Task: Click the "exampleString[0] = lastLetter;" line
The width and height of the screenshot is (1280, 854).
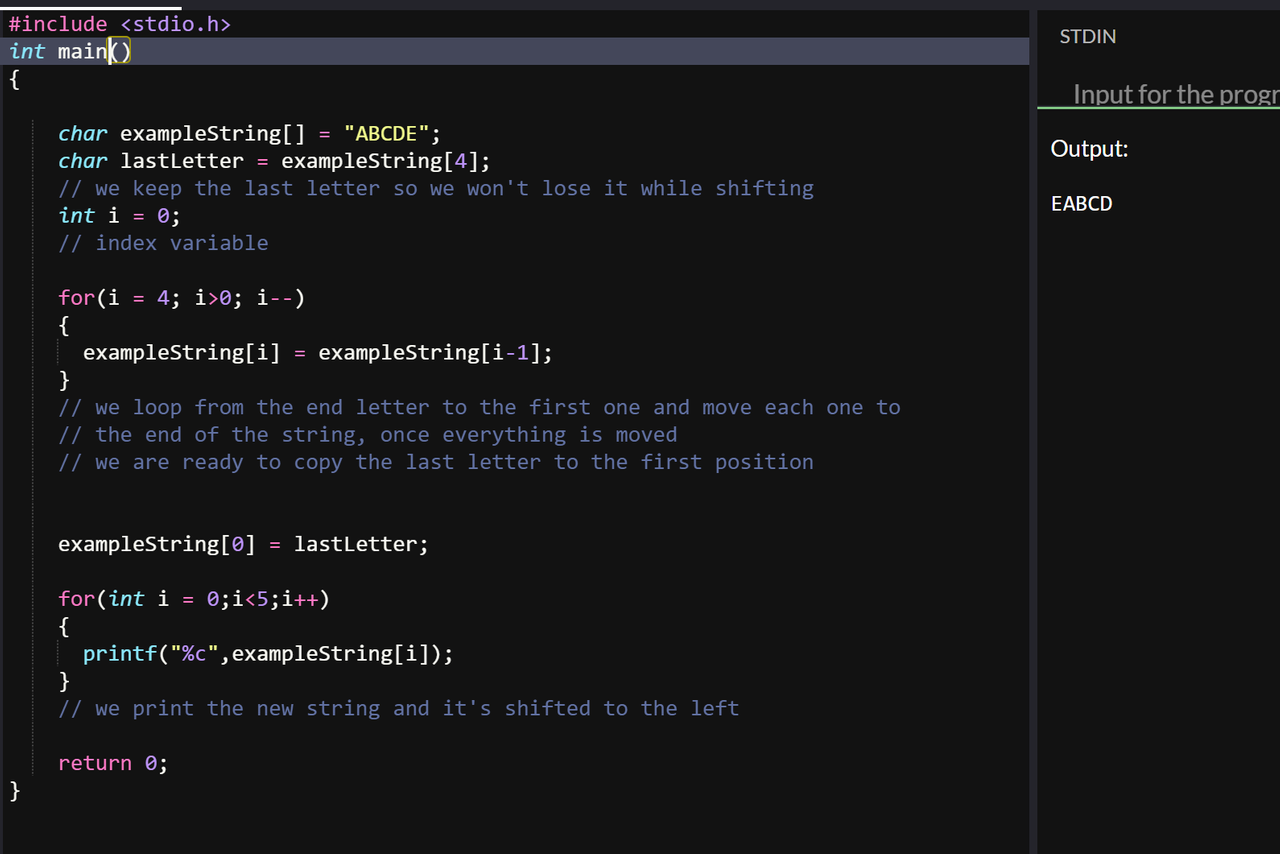Action: (243, 544)
